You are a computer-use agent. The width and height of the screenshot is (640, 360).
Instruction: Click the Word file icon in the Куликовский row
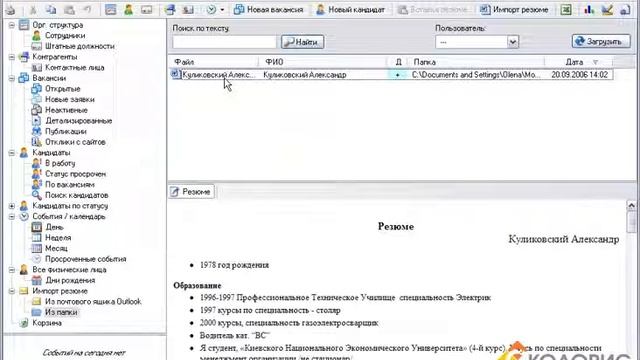(x=176, y=74)
